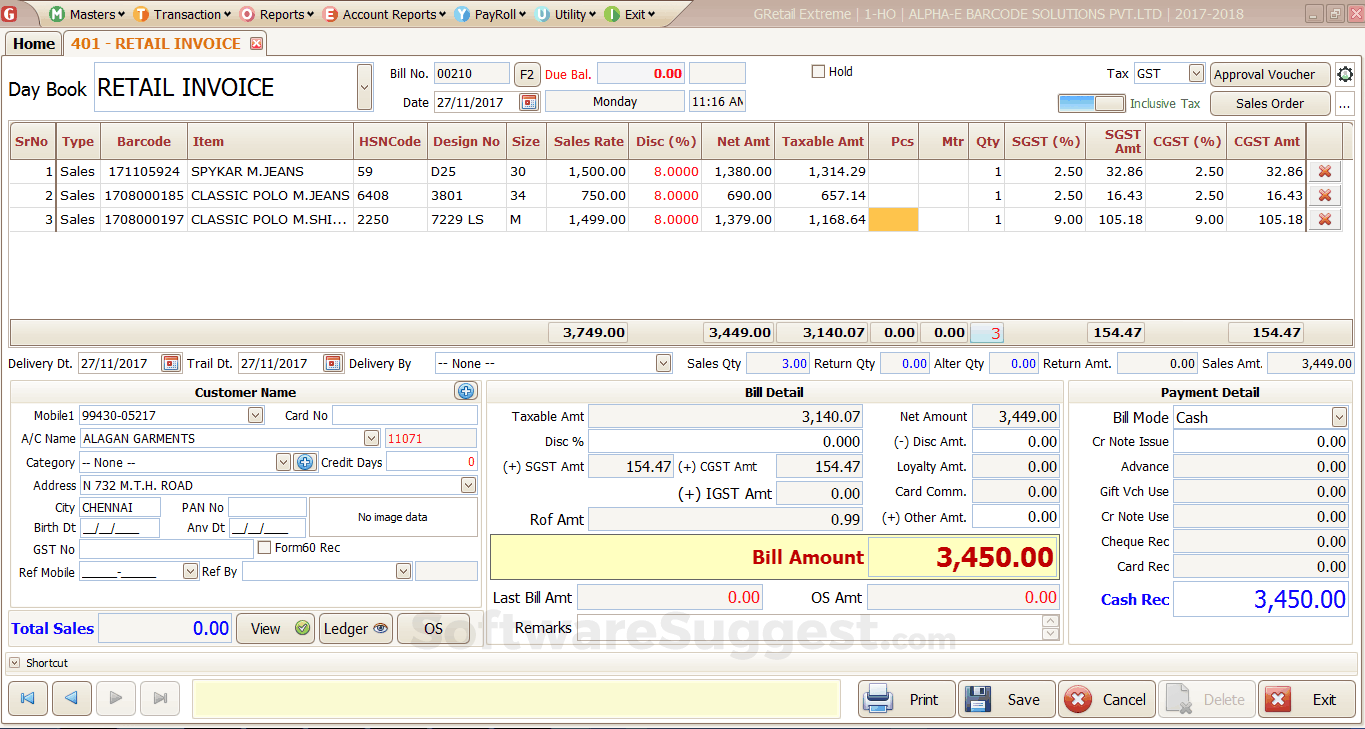Click the settings gear beside Approval Voucher
The image size is (1365, 729).
coord(1345,75)
